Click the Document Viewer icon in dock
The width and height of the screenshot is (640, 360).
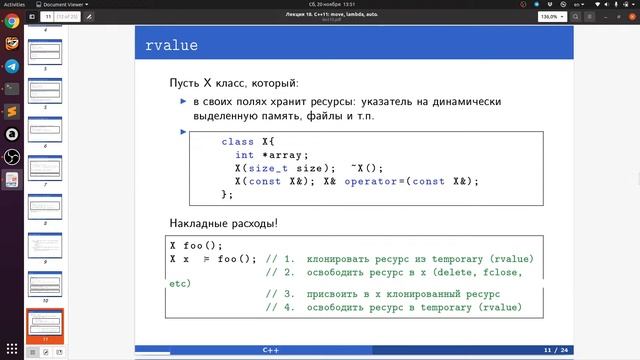12,180
